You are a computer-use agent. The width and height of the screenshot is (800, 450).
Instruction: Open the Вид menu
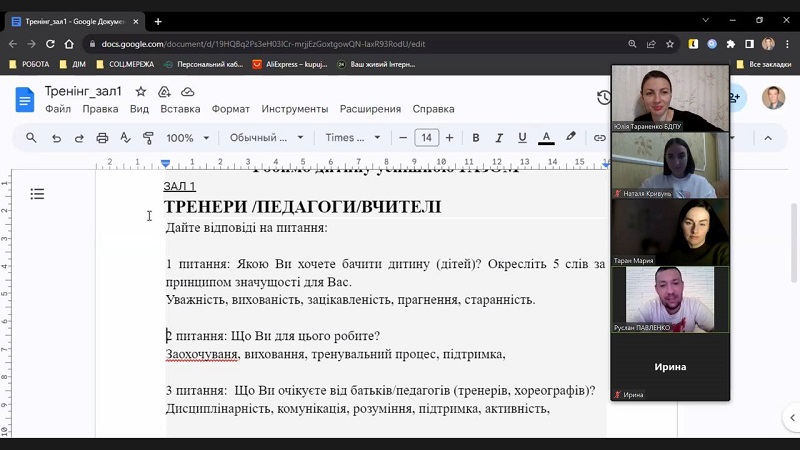click(139, 109)
